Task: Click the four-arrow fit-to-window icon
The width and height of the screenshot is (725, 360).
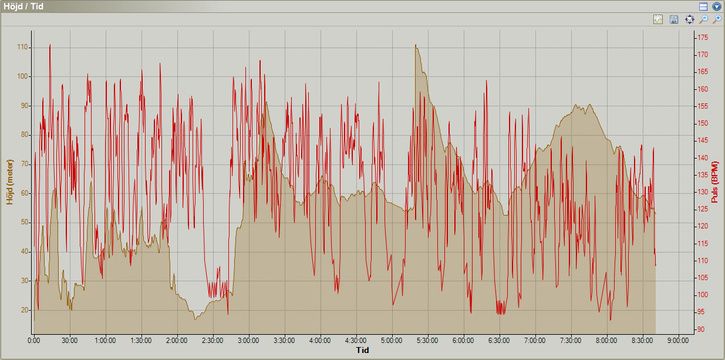Action: 689,19
